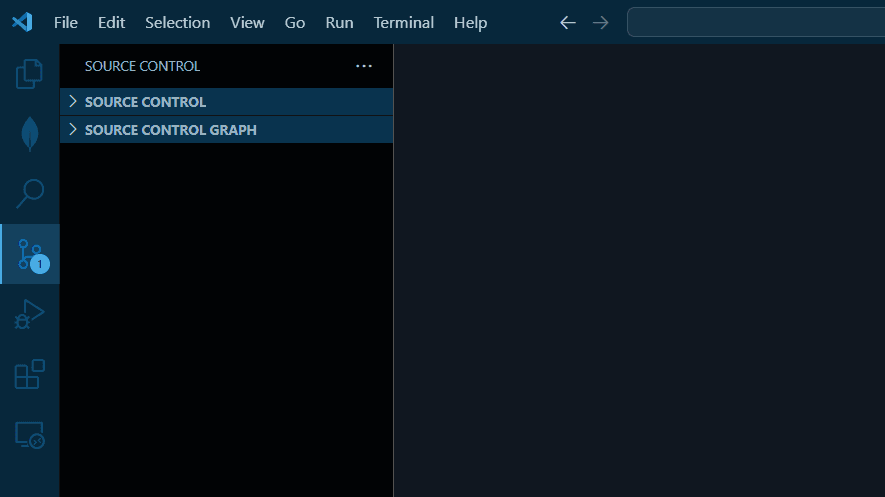Open the Extensions view icon
Viewport: 885px width, 497px height.
pyautogui.click(x=29, y=374)
